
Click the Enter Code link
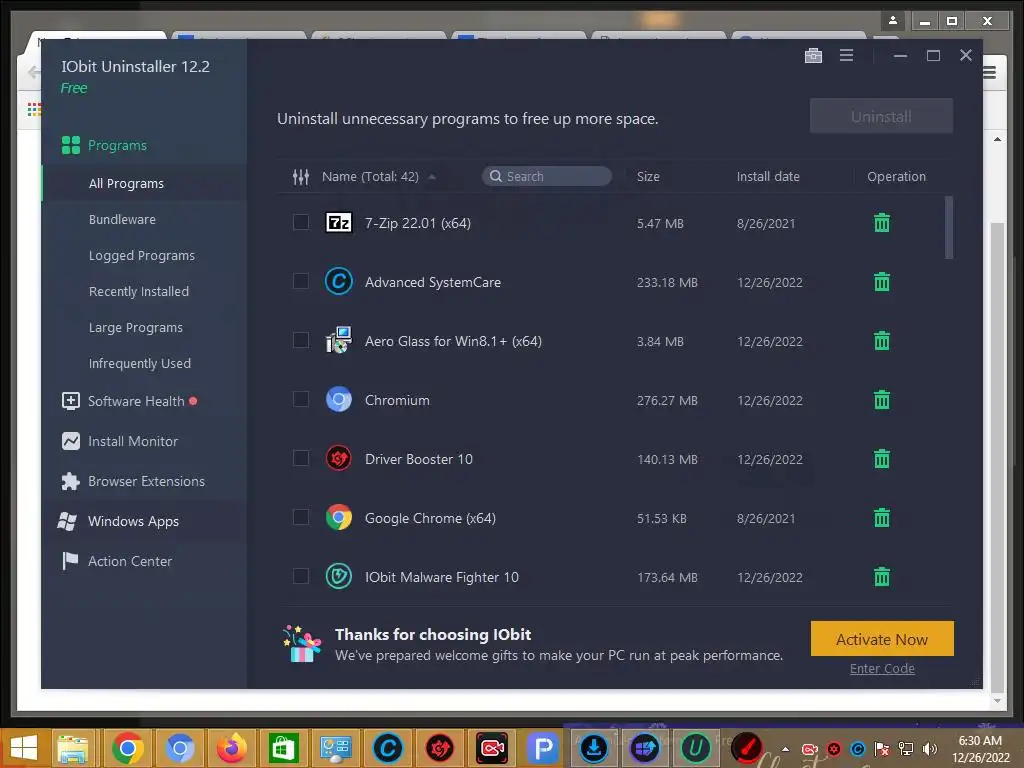[882, 669]
